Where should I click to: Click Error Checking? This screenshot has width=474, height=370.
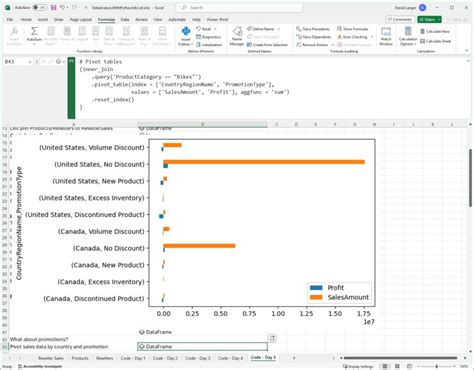coord(352,37)
